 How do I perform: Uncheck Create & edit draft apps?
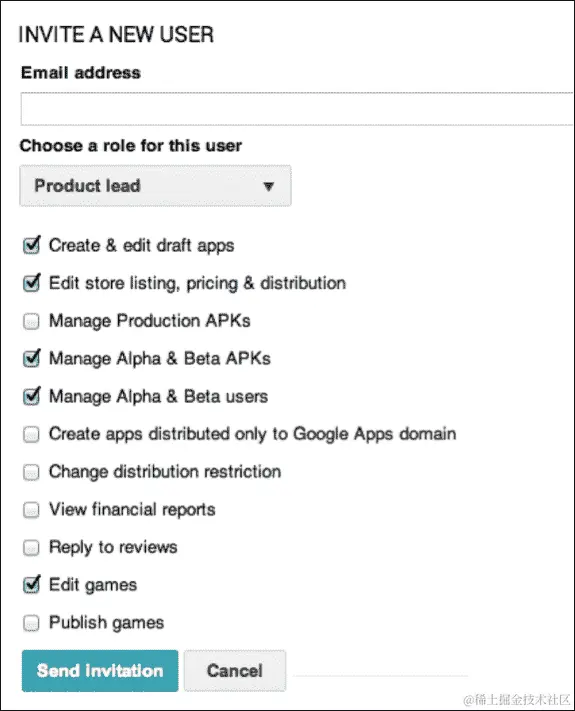point(31,245)
